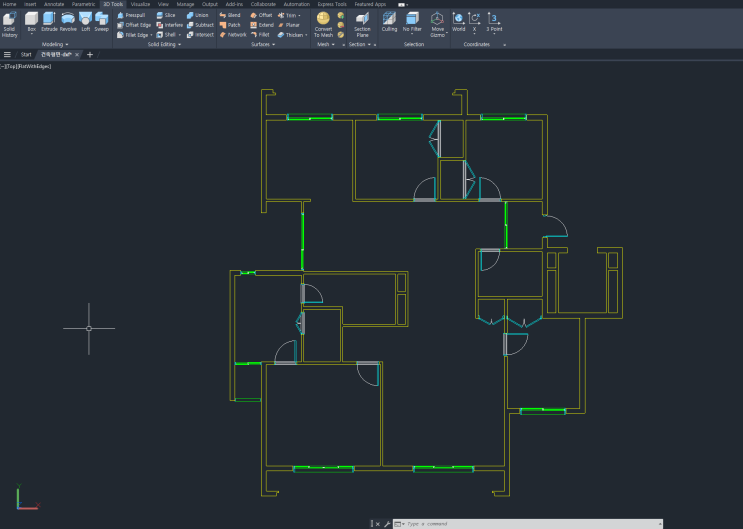743x529 pixels.
Task: Open the file tabs hamburger menu
Action: (7, 55)
